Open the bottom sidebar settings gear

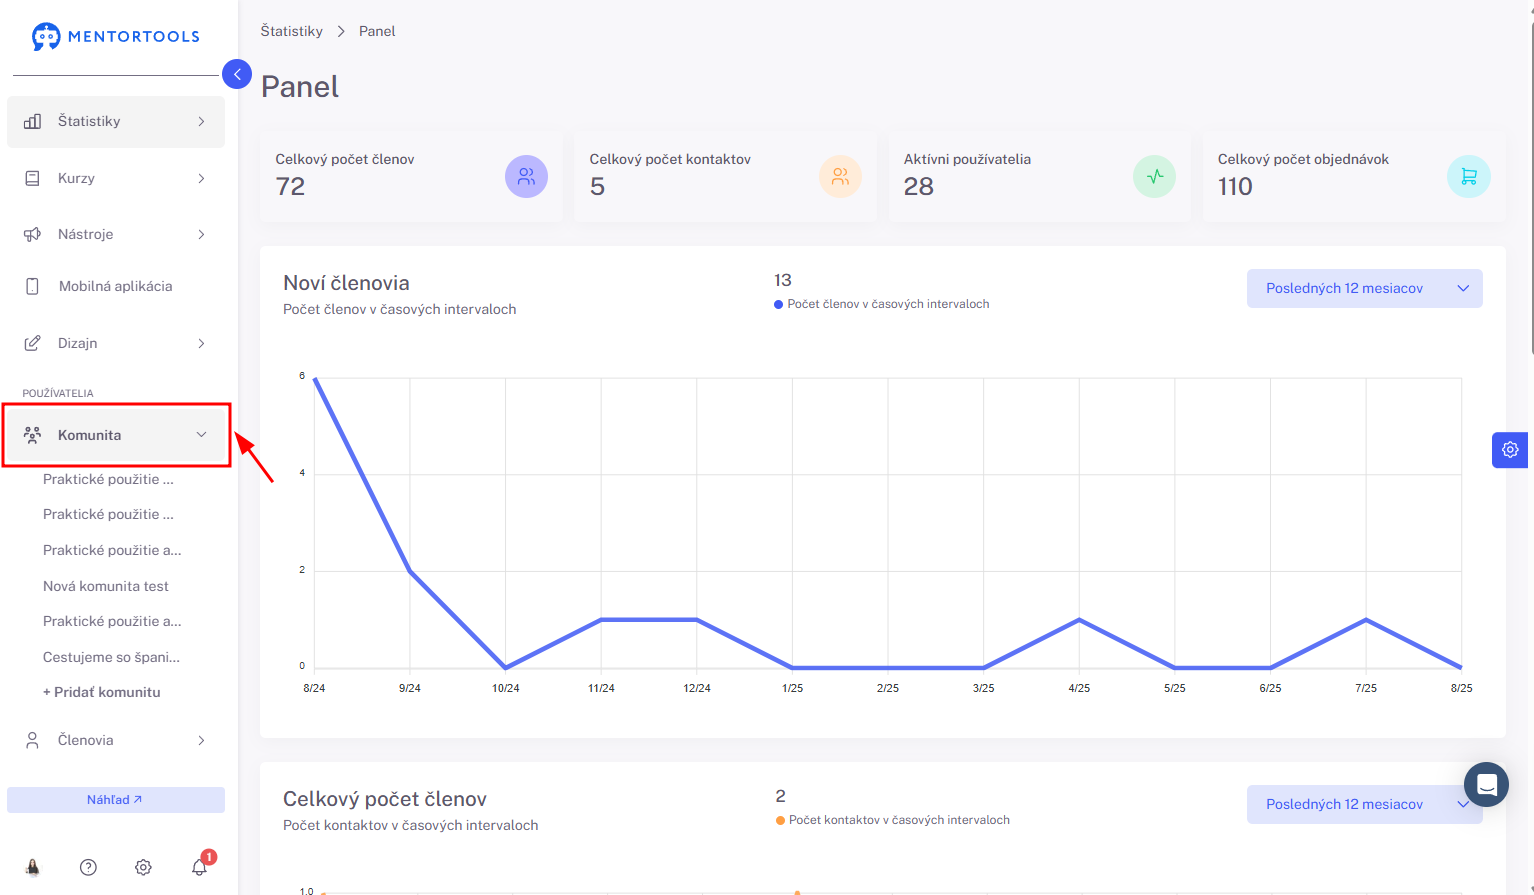(x=143, y=867)
